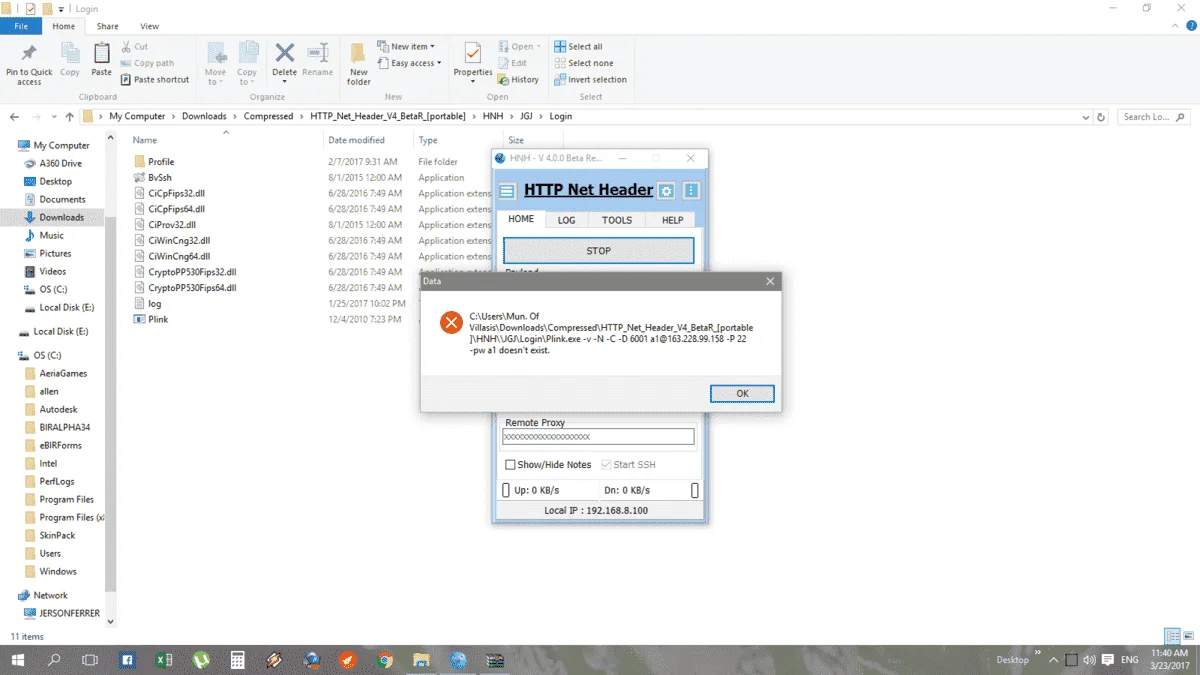Open address bar history dropdown

click(1084, 116)
